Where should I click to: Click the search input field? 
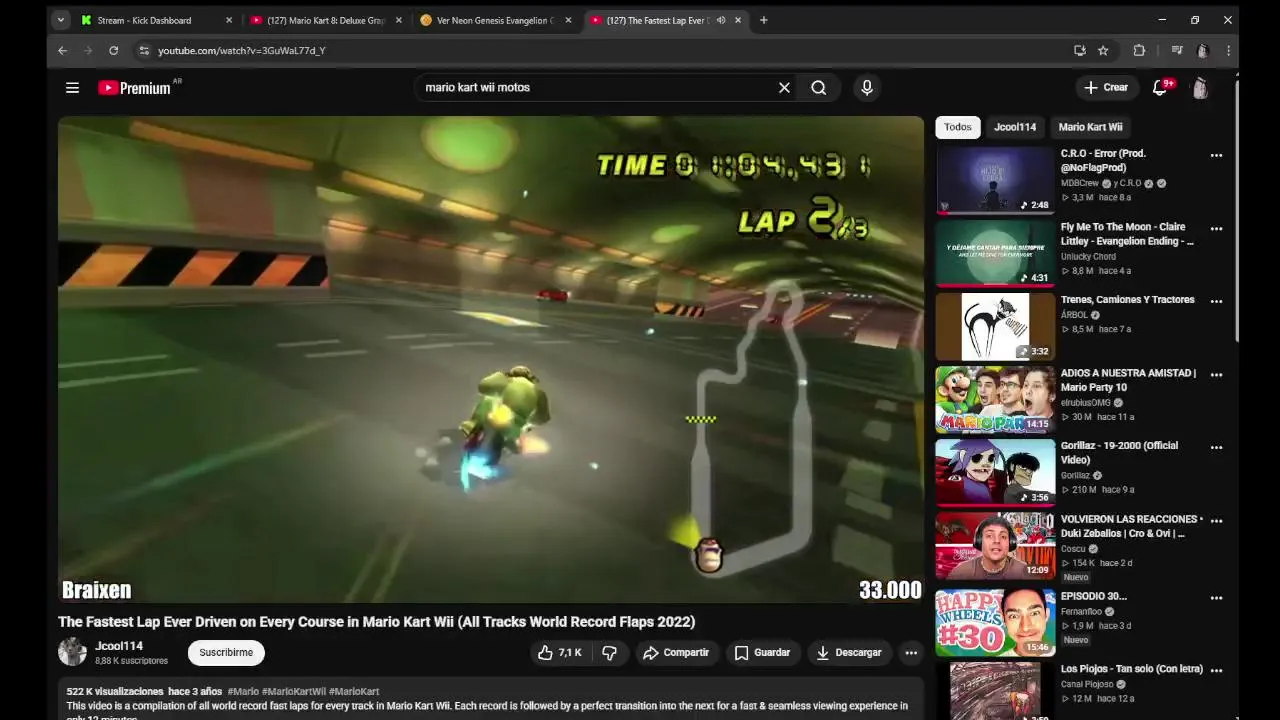pos(597,88)
